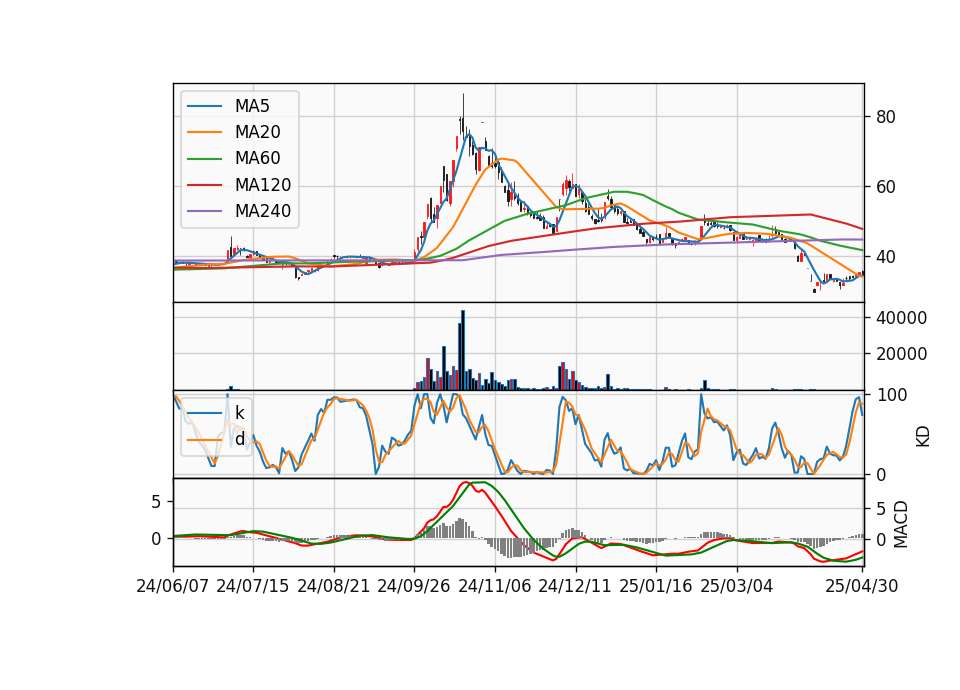The image size is (960, 690).
Task: Click the 24/06/07 date axis label
Action: click(173, 586)
